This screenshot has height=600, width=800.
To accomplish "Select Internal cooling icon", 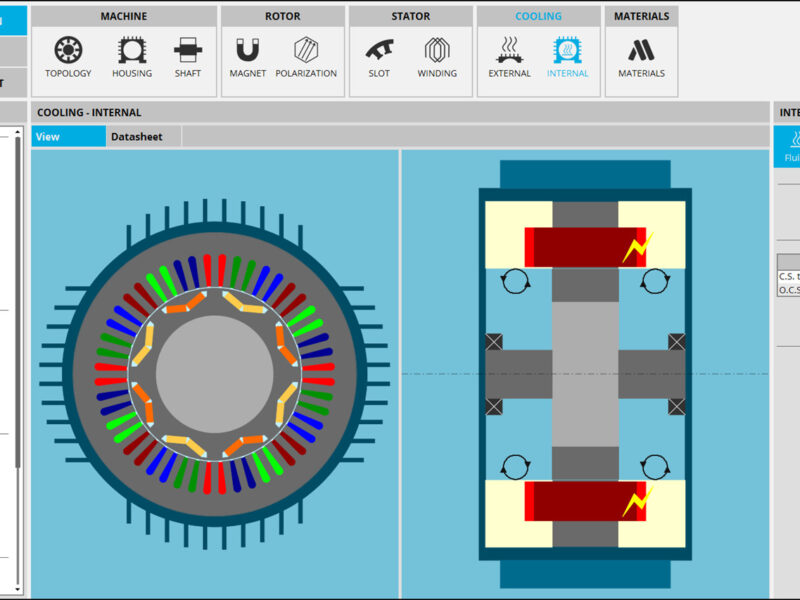I will pos(567,57).
